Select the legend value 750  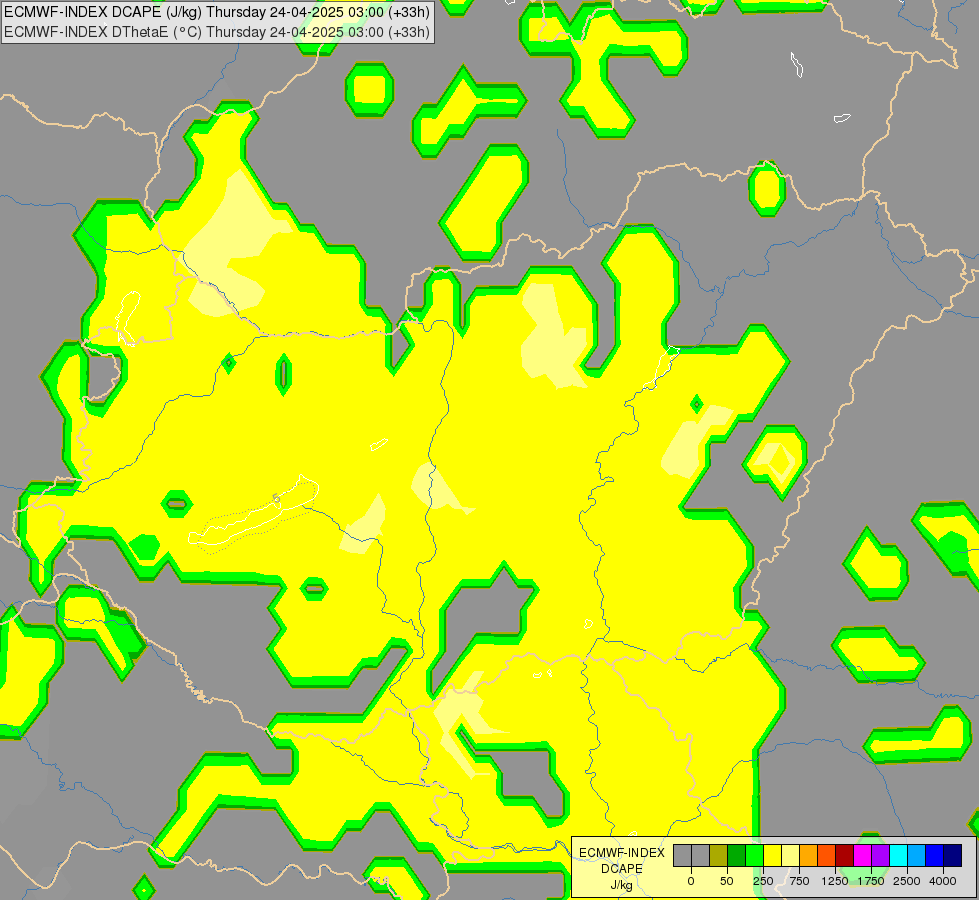pos(799,881)
